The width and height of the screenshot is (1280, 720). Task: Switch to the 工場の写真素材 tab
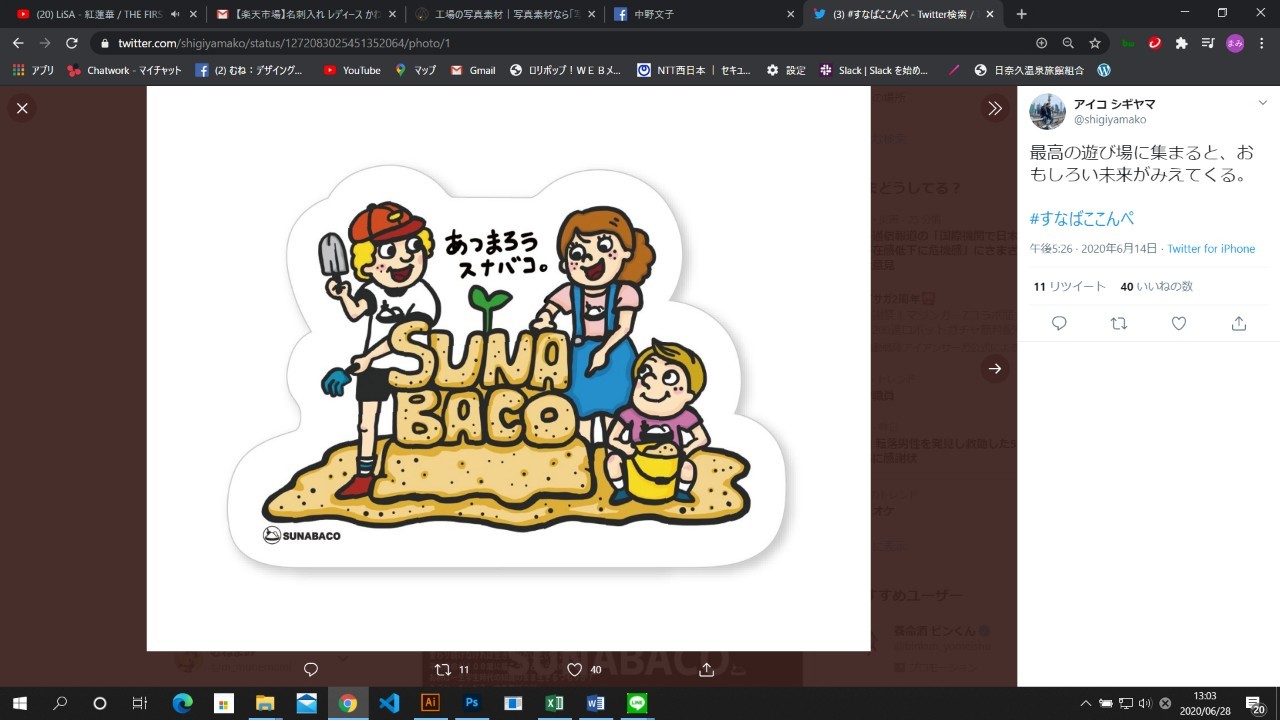pos(504,14)
